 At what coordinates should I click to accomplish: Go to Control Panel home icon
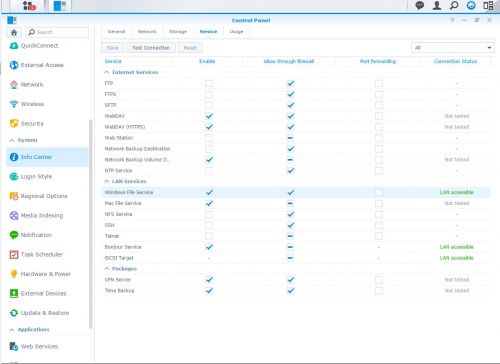coord(14,32)
